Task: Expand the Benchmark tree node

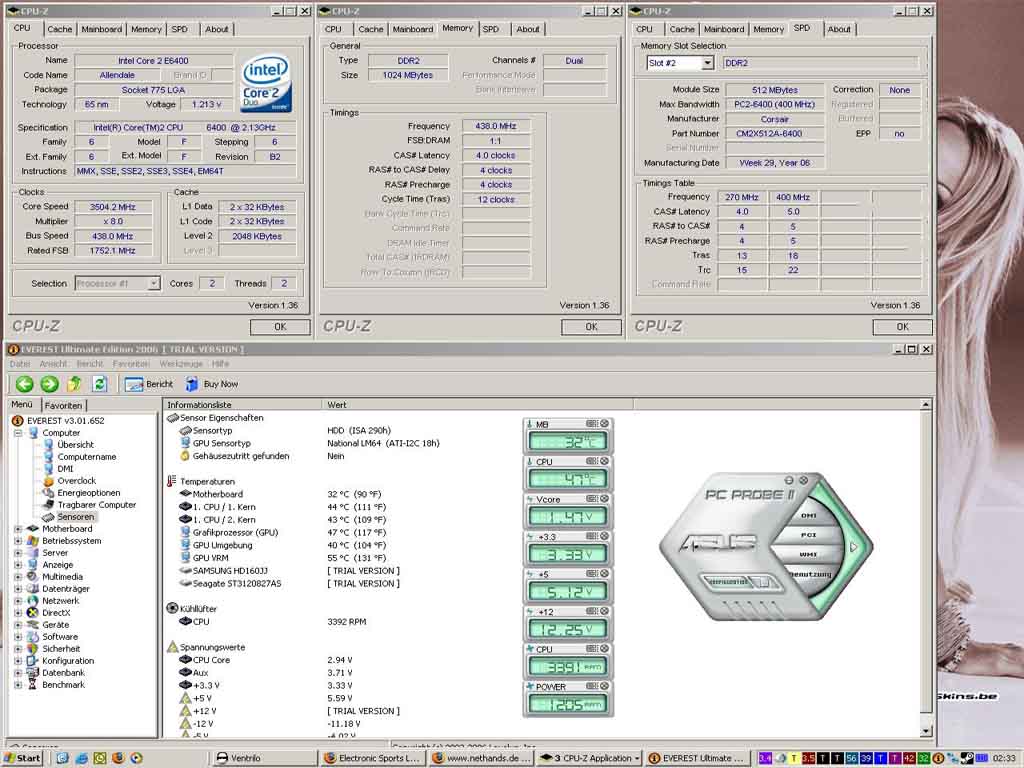Action: click(x=18, y=685)
